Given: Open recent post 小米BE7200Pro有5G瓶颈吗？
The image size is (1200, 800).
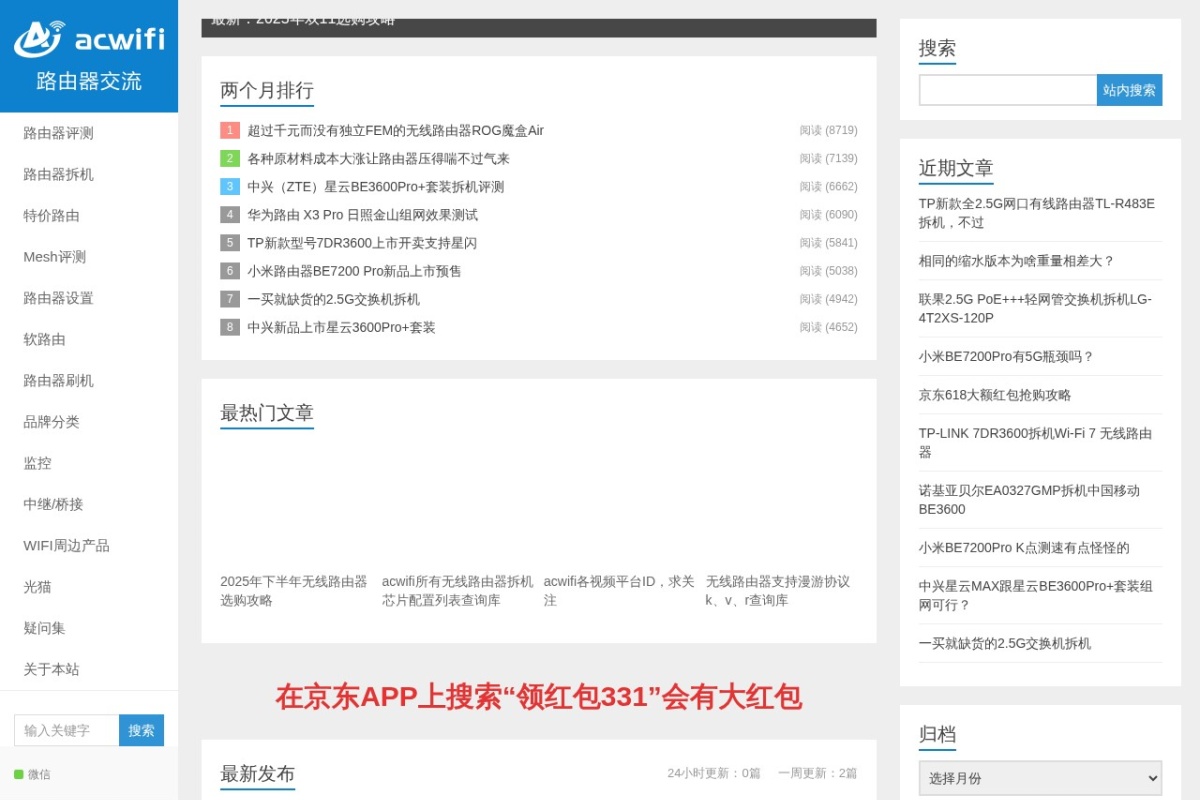Looking at the screenshot, I should [x=1007, y=356].
